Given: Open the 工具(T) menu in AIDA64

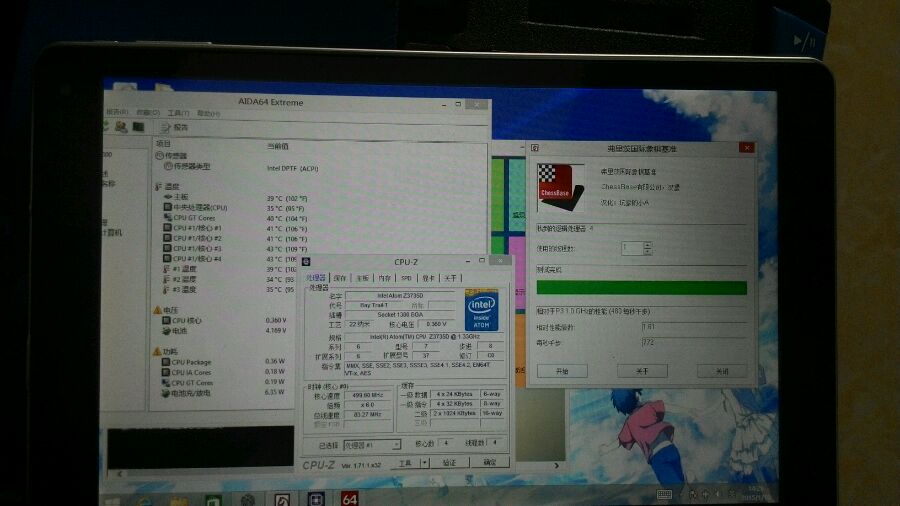Looking at the screenshot, I should pyautogui.click(x=179, y=113).
